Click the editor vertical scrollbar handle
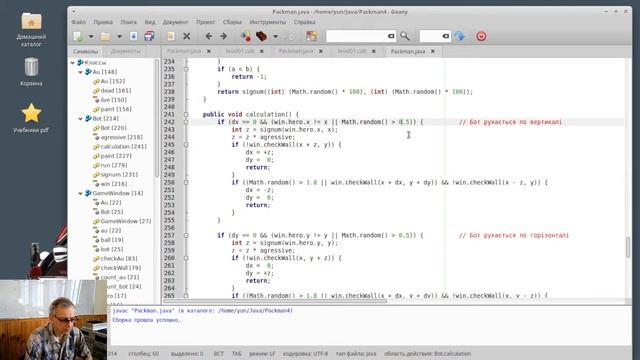This screenshot has width=640, height=360. 628,247
